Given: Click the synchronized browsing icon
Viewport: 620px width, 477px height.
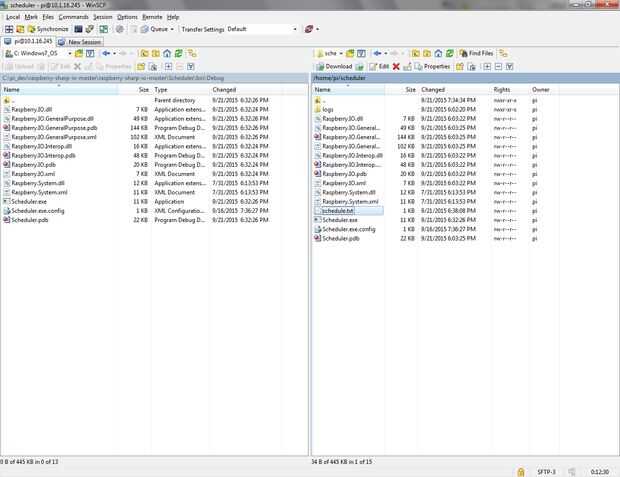Looking at the screenshot, I should point(104,29).
